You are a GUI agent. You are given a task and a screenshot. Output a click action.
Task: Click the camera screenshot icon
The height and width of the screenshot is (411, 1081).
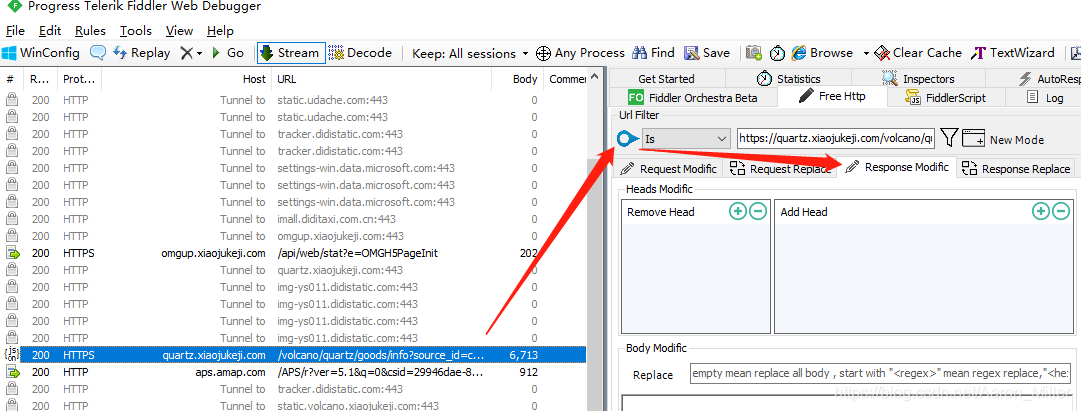tap(754, 53)
